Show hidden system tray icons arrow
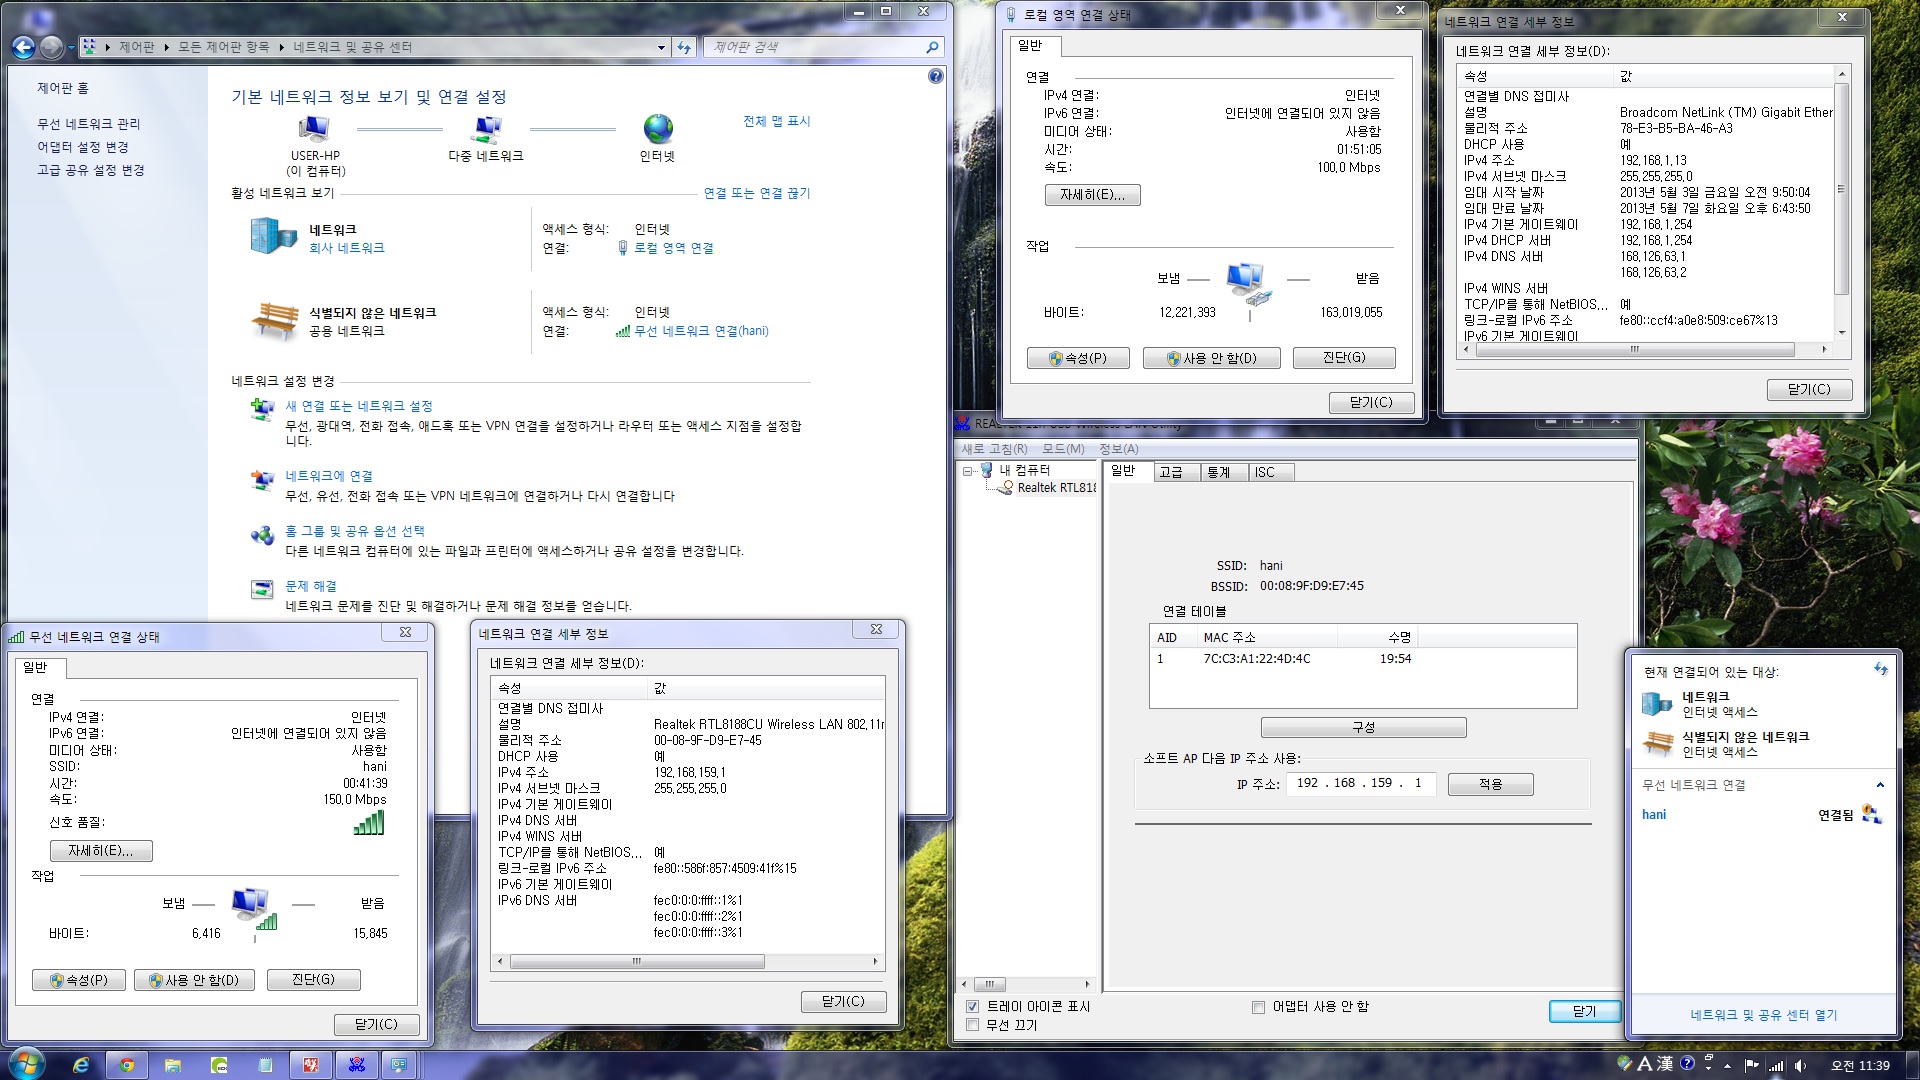The image size is (1920, 1080). tap(1727, 1066)
